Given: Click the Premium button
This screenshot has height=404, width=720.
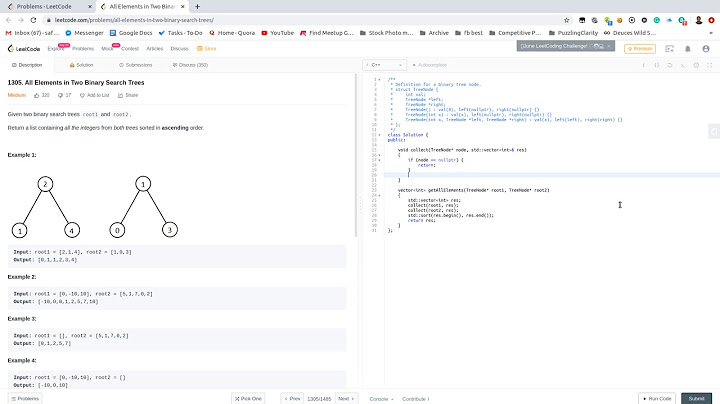Looking at the screenshot, I should click(x=640, y=49).
